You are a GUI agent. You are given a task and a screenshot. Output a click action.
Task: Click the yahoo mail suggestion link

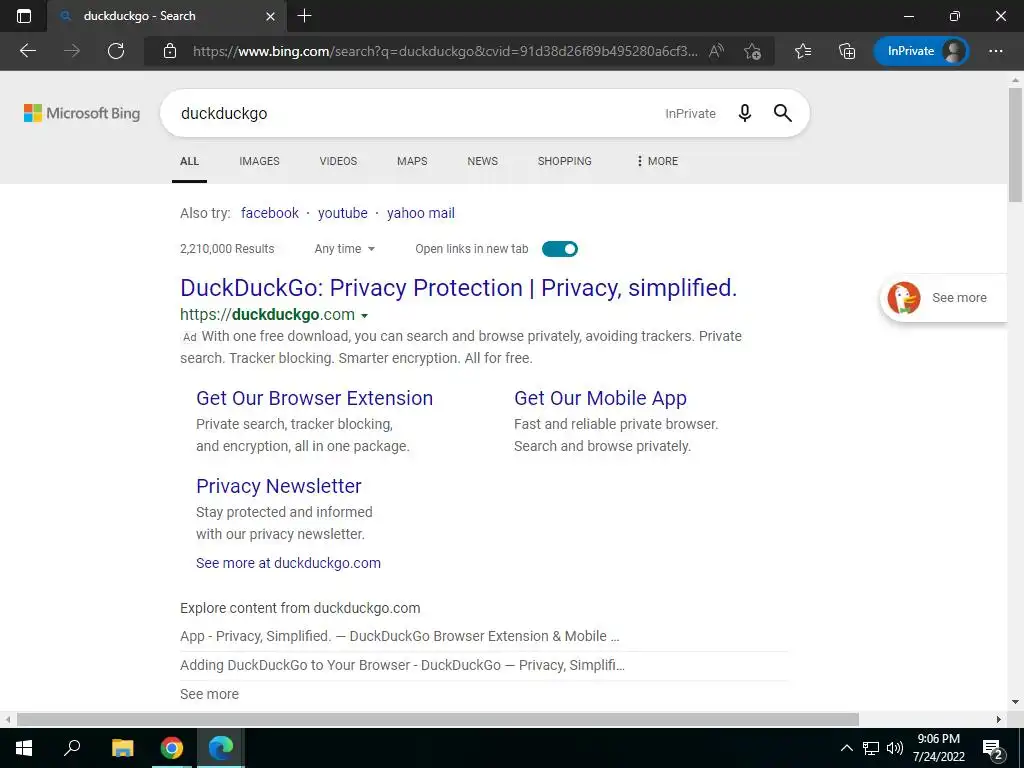pos(421,213)
